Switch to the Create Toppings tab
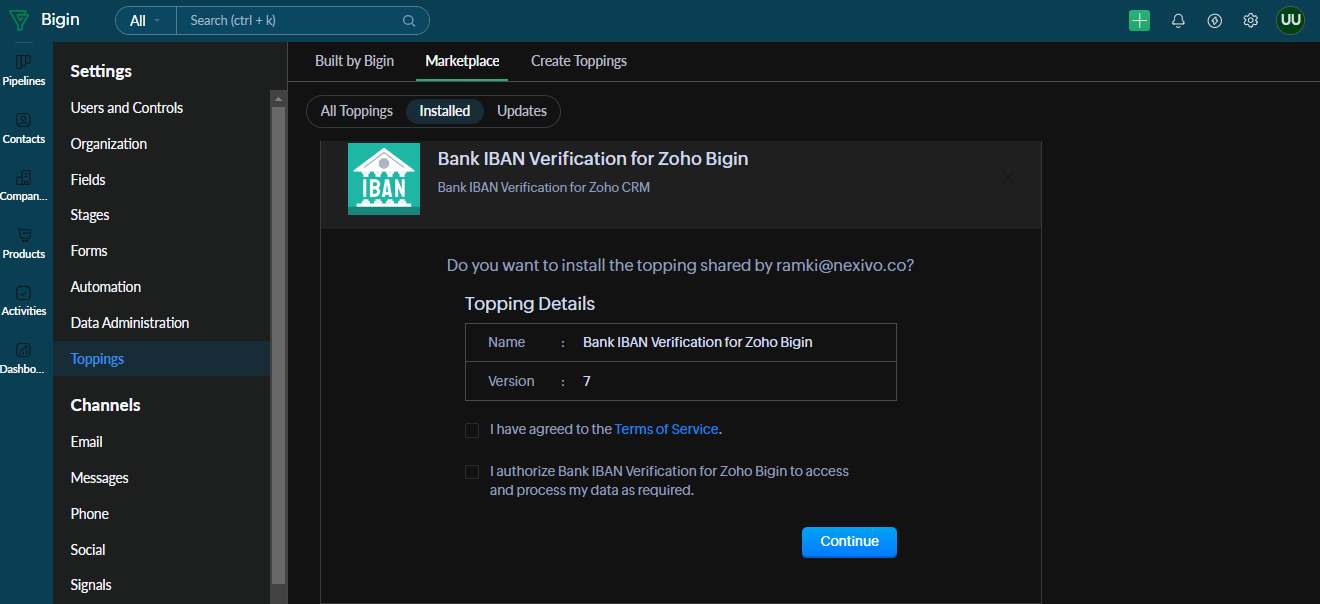The image size is (1320, 604). [579, 61]
